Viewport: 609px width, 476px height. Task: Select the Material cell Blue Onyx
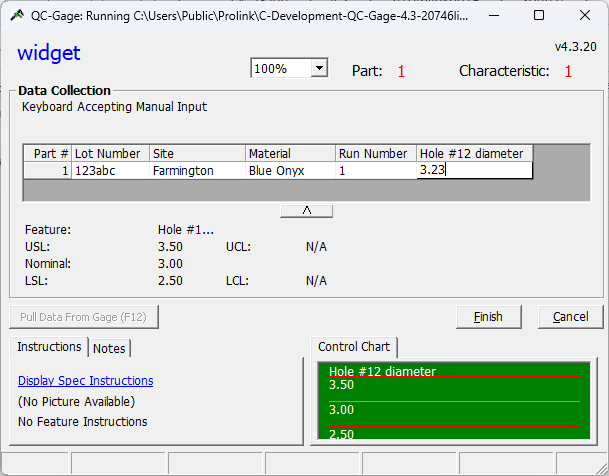click(x=291, y=170)
